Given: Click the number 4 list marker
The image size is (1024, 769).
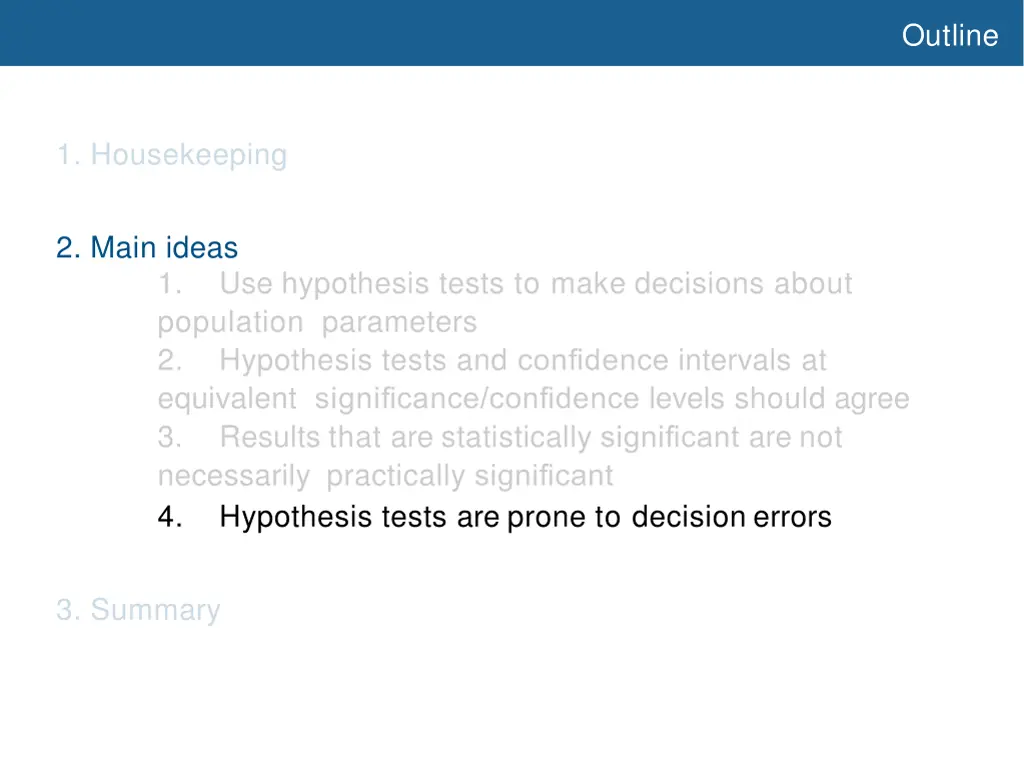Looking at the screenshot, I should 170,517.
